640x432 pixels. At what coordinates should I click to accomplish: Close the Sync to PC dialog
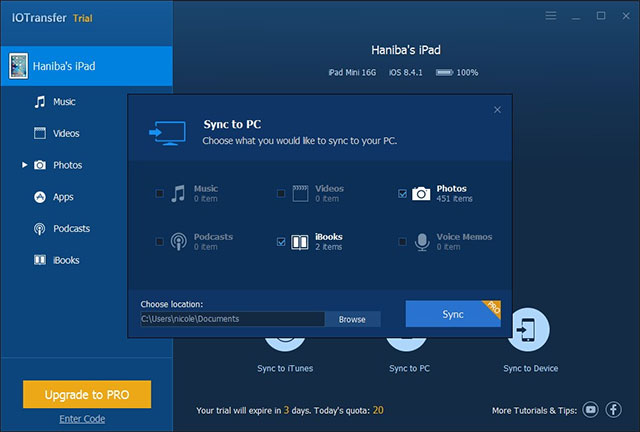tap(497, 110)
